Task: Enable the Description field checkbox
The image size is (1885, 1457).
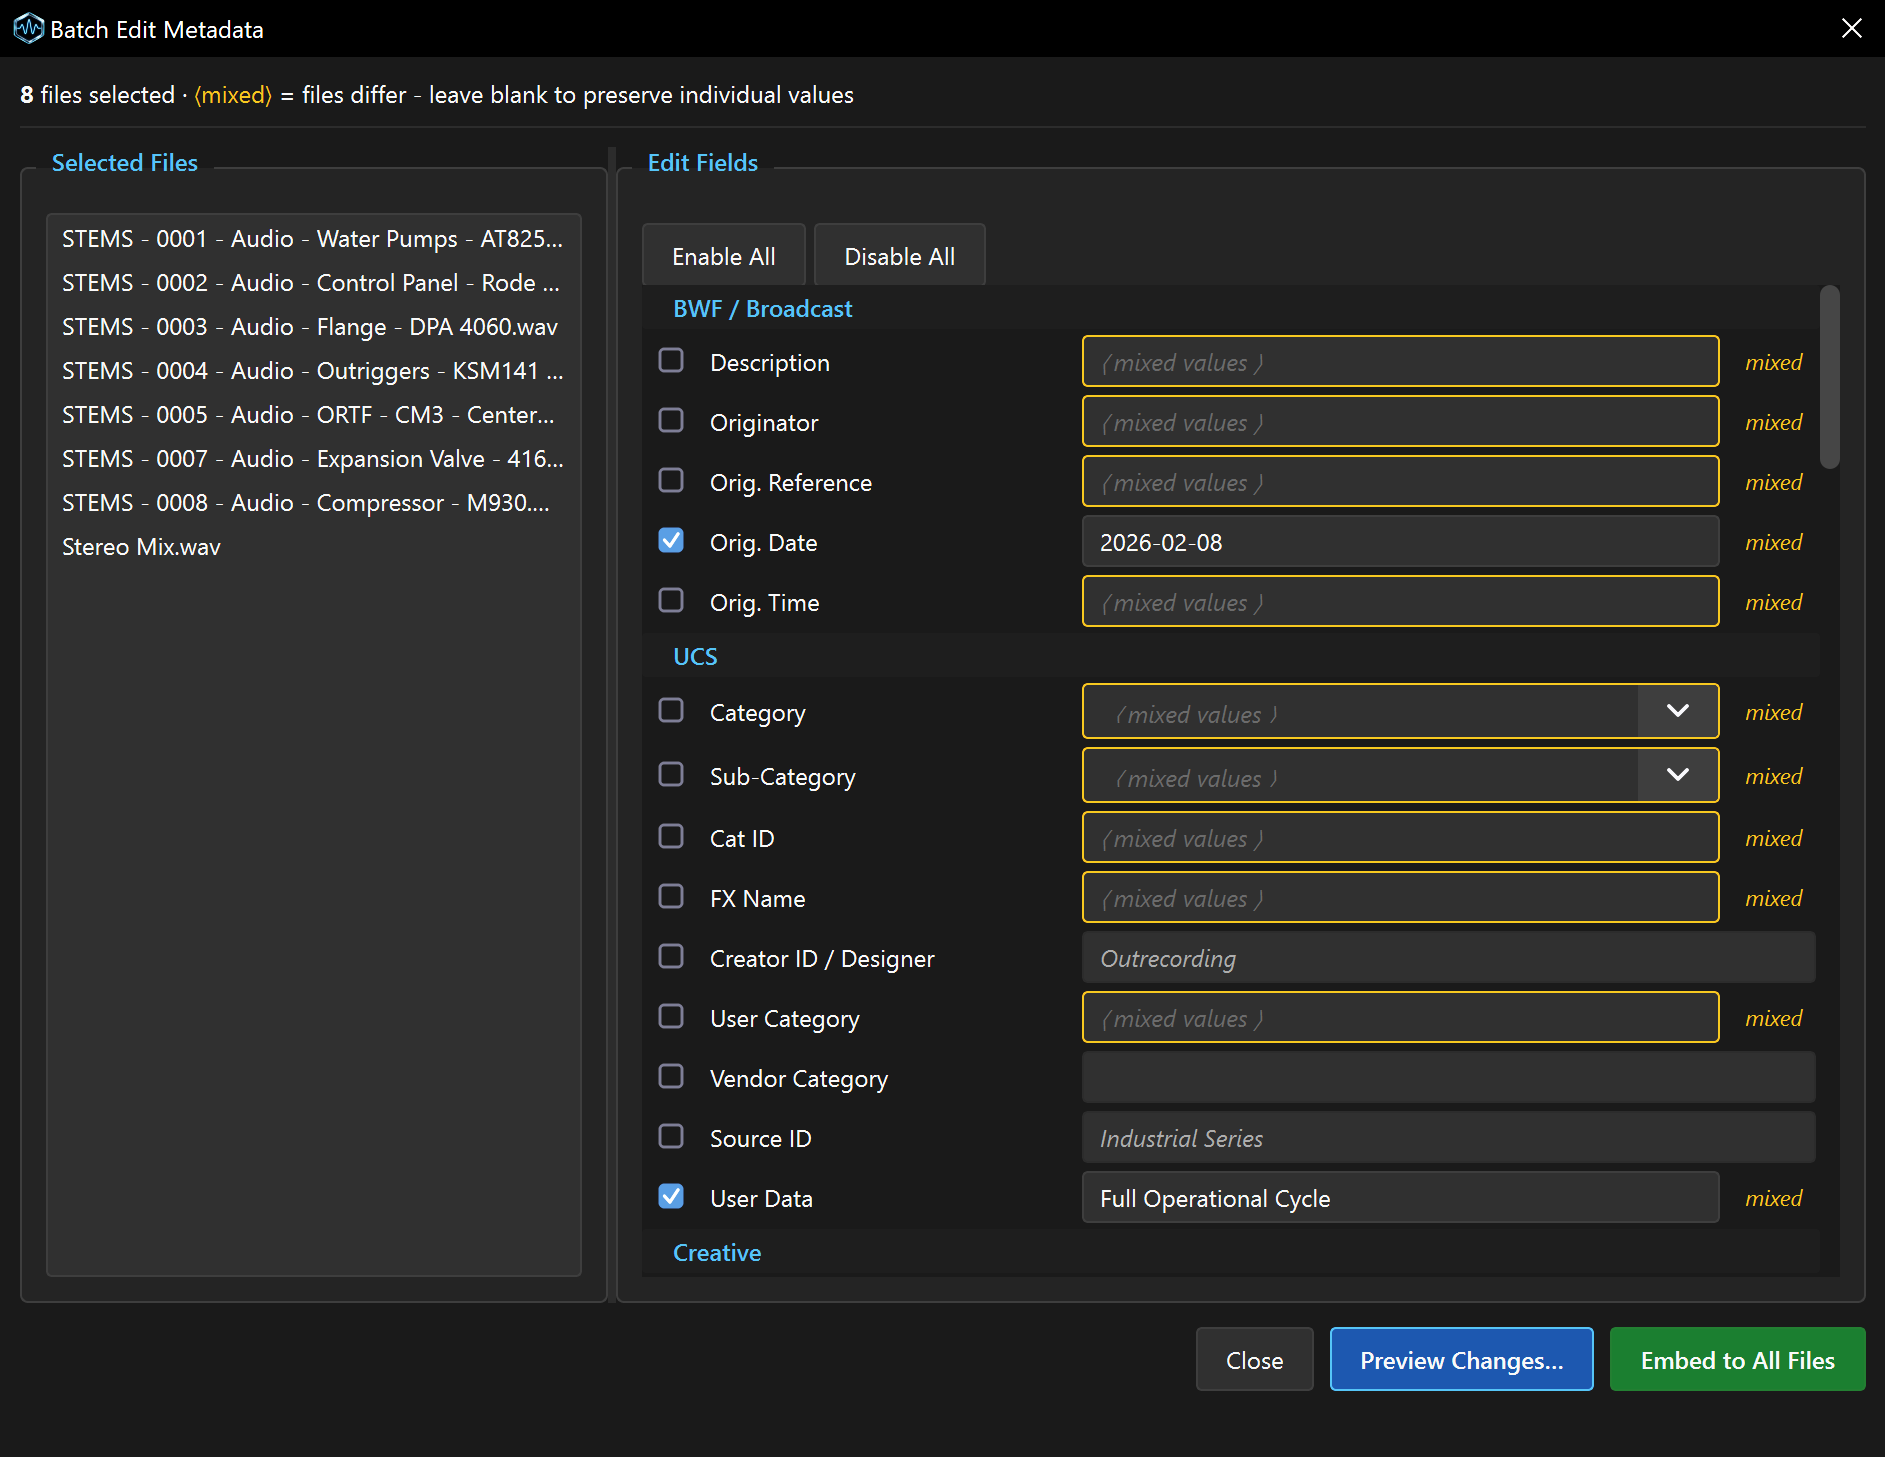Action: (671, 360)
